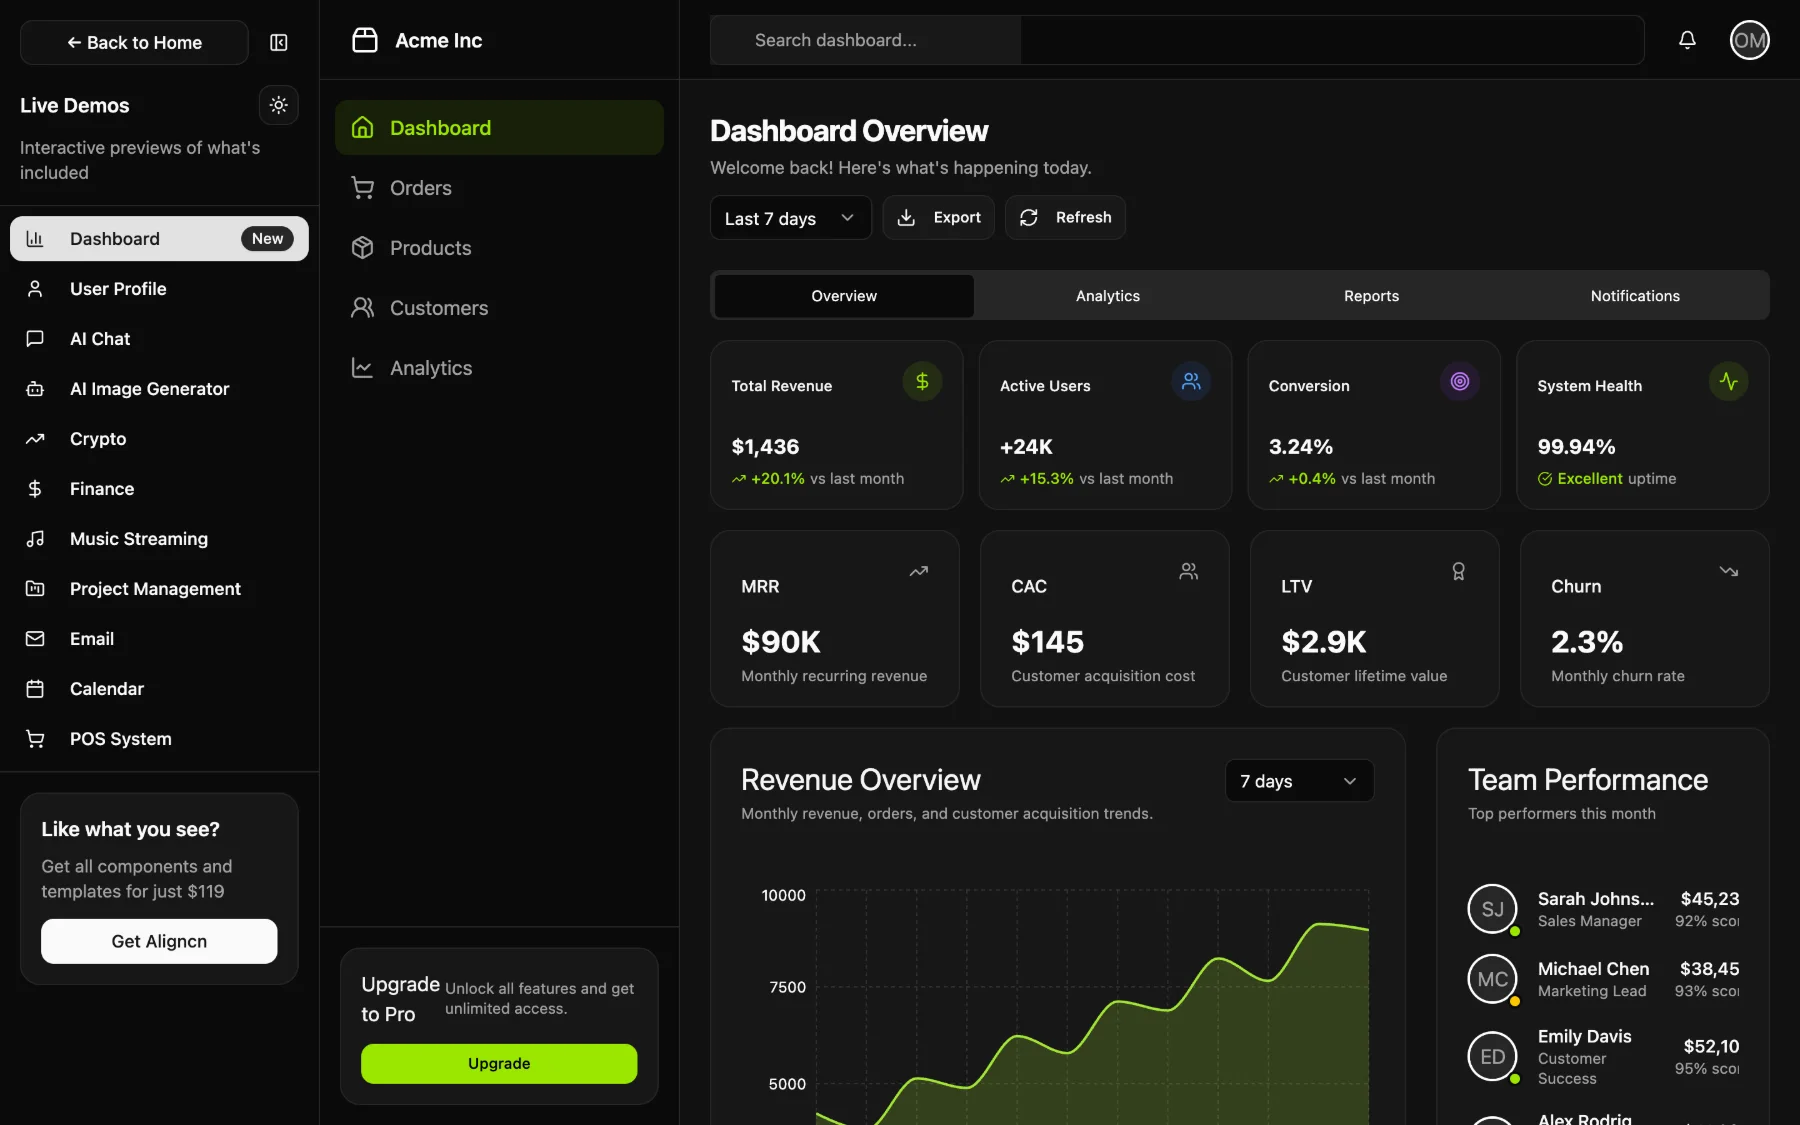Click the Team Performance heading
This screenshot has width=1800, height=1125.
point(1588,779)
